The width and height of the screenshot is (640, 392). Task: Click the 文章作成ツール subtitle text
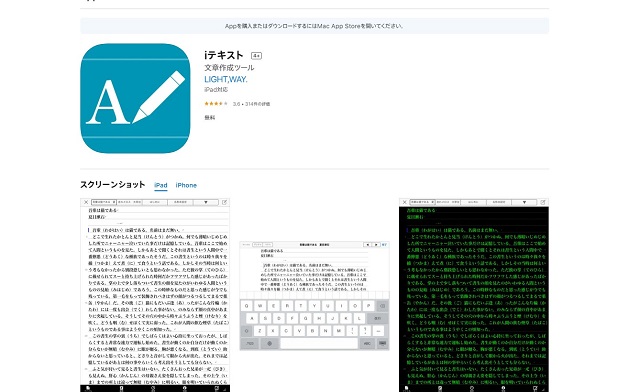coord(229,67)
